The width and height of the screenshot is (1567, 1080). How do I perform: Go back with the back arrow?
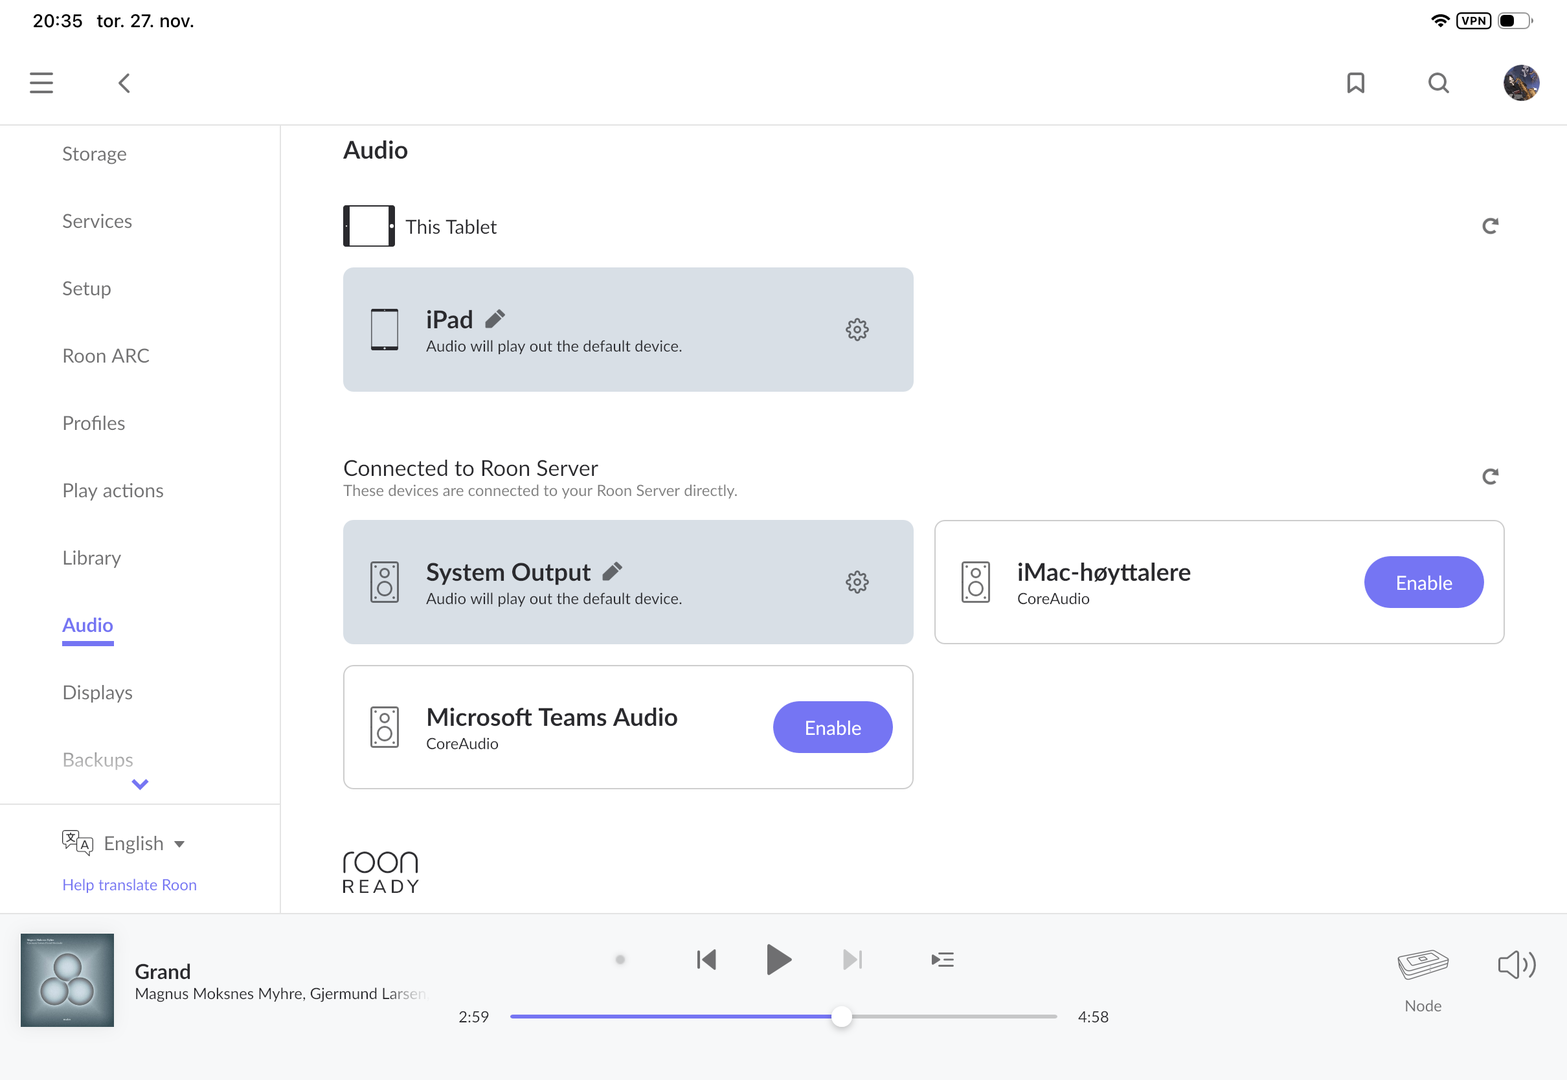(x=124, y=83)
